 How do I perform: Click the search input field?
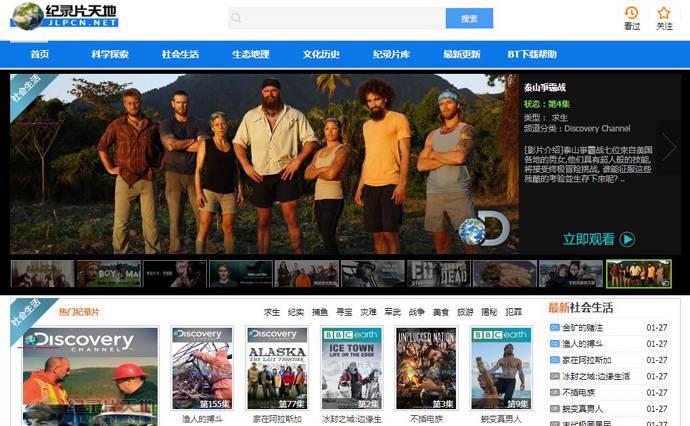342,18
